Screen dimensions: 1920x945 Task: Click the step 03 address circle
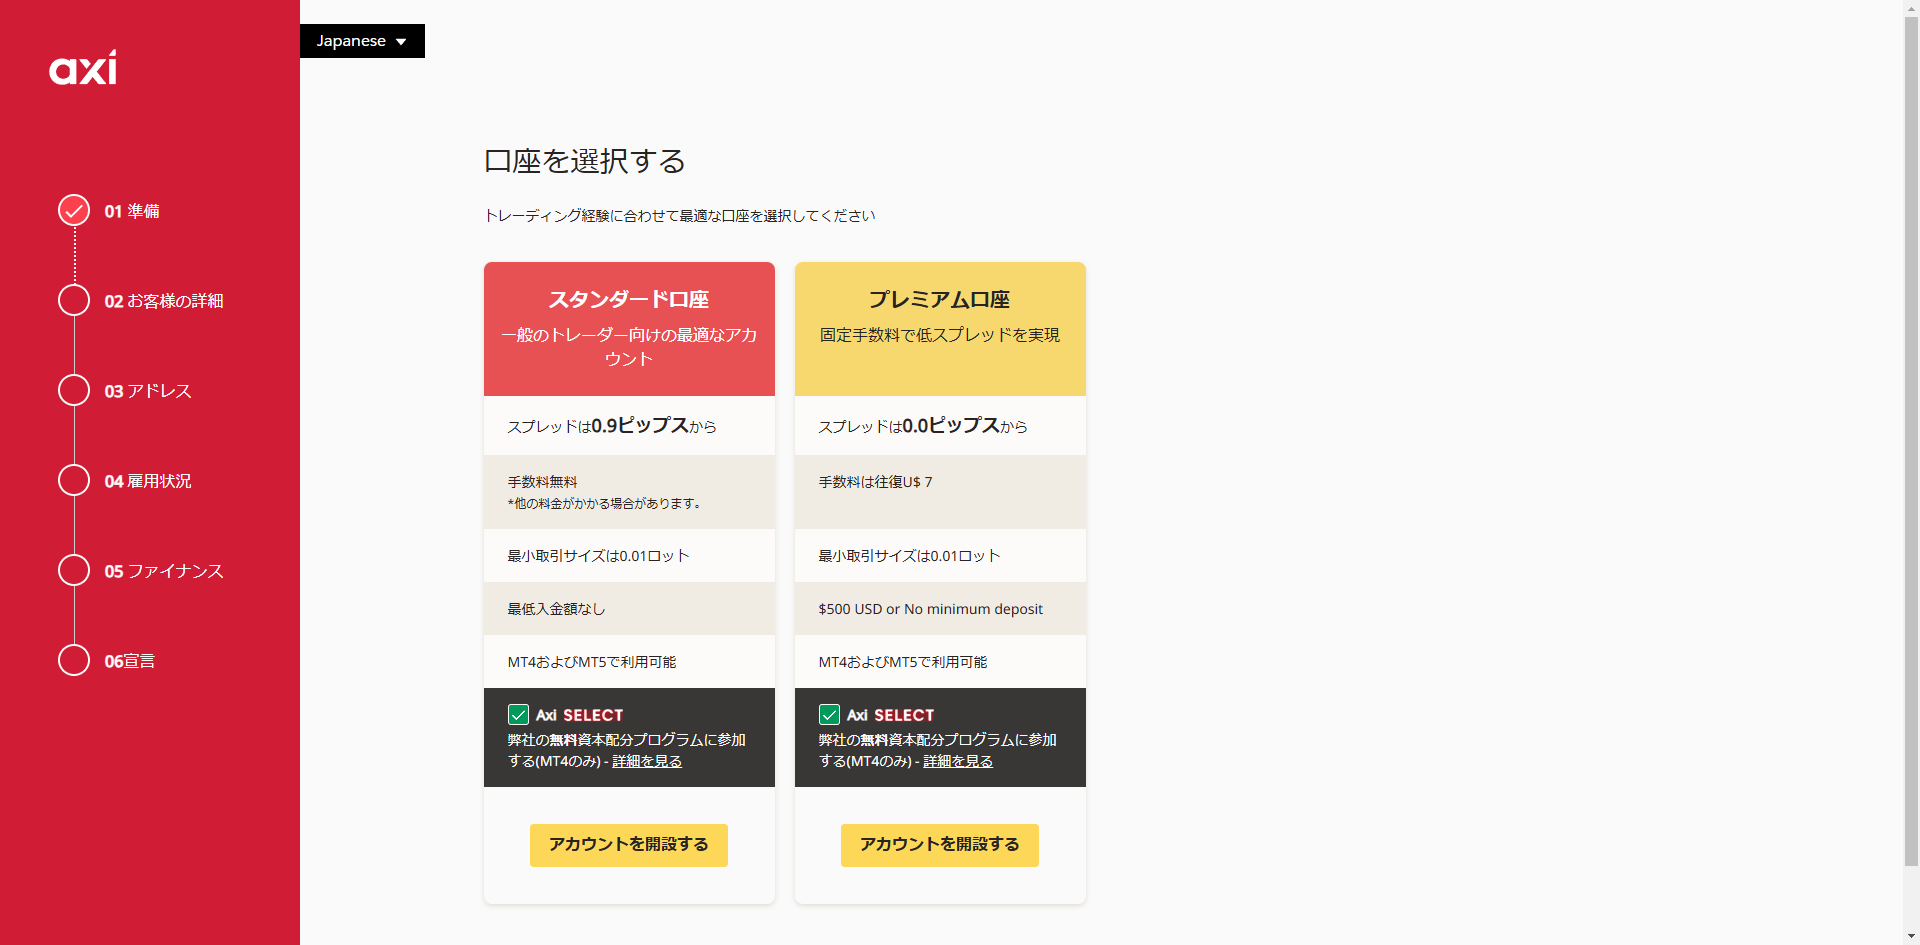click(74, 390)
